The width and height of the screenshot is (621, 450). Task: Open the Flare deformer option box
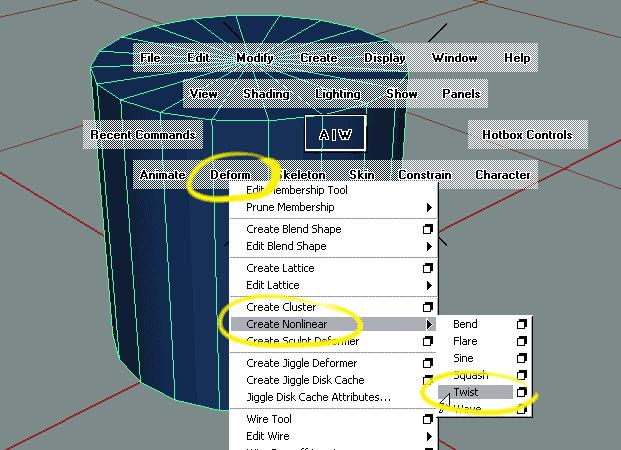521,342
